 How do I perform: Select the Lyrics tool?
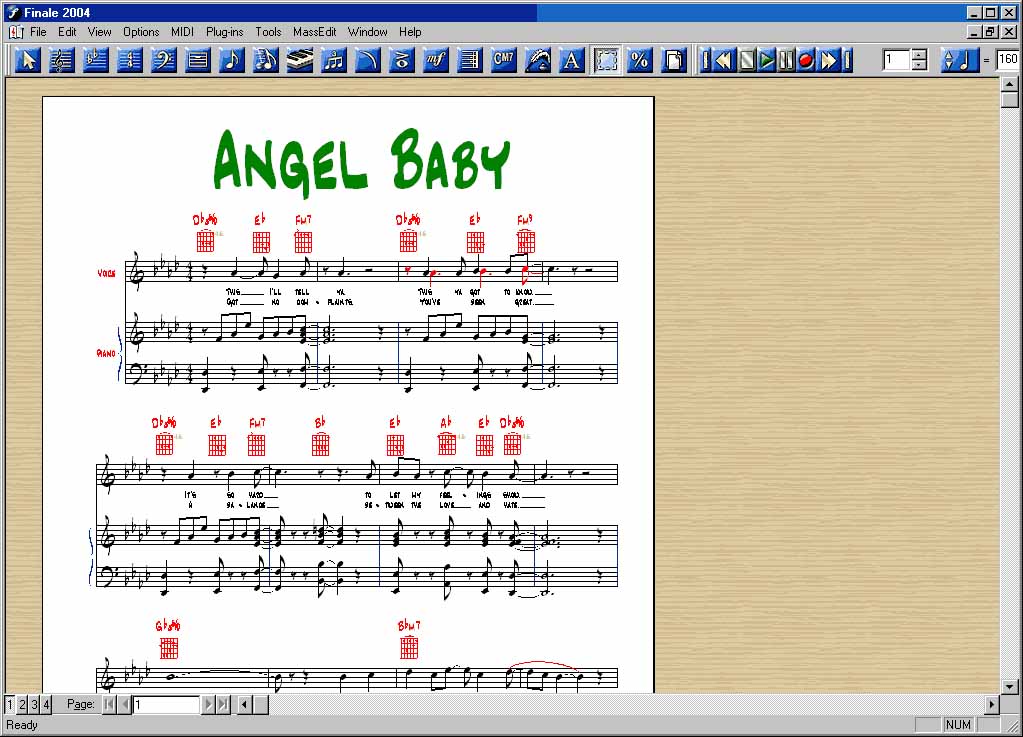click(537, 60)
